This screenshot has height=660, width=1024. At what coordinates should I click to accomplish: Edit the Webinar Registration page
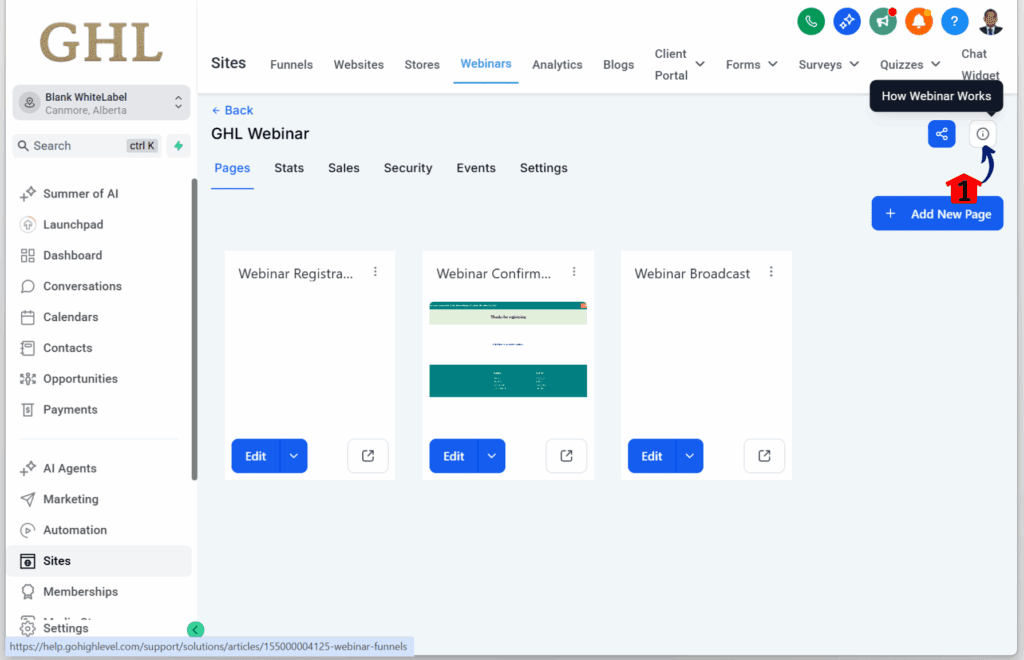(x=255, y=456)
